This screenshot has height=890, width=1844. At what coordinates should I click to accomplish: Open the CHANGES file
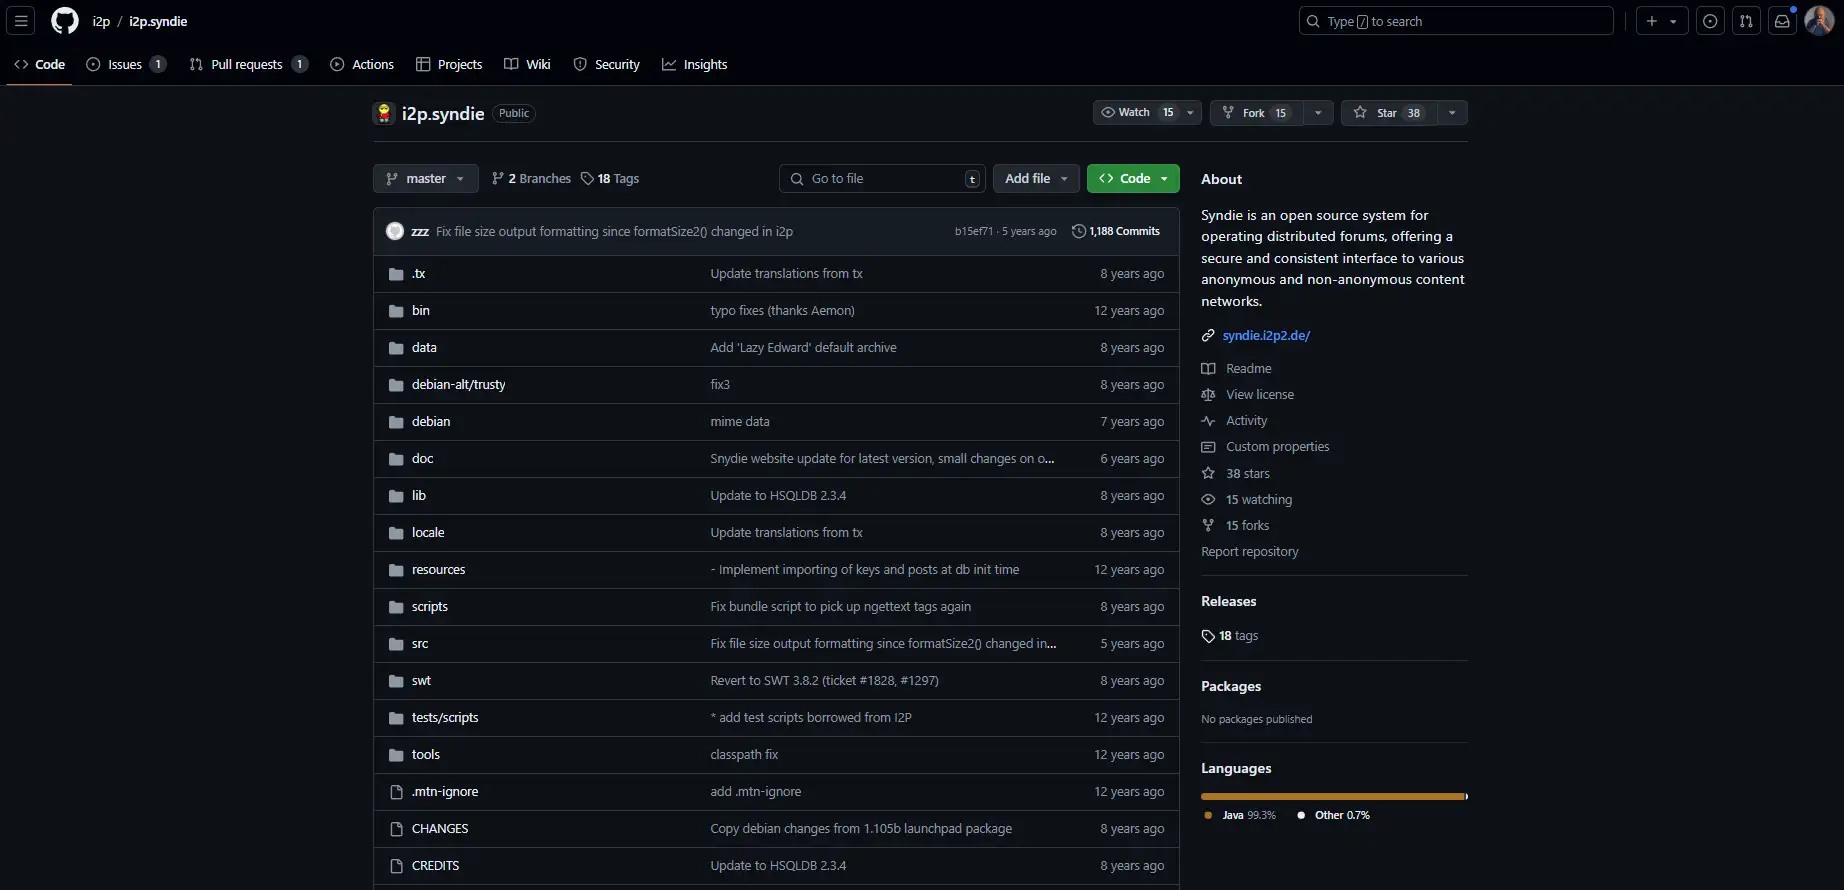[440, 828]
